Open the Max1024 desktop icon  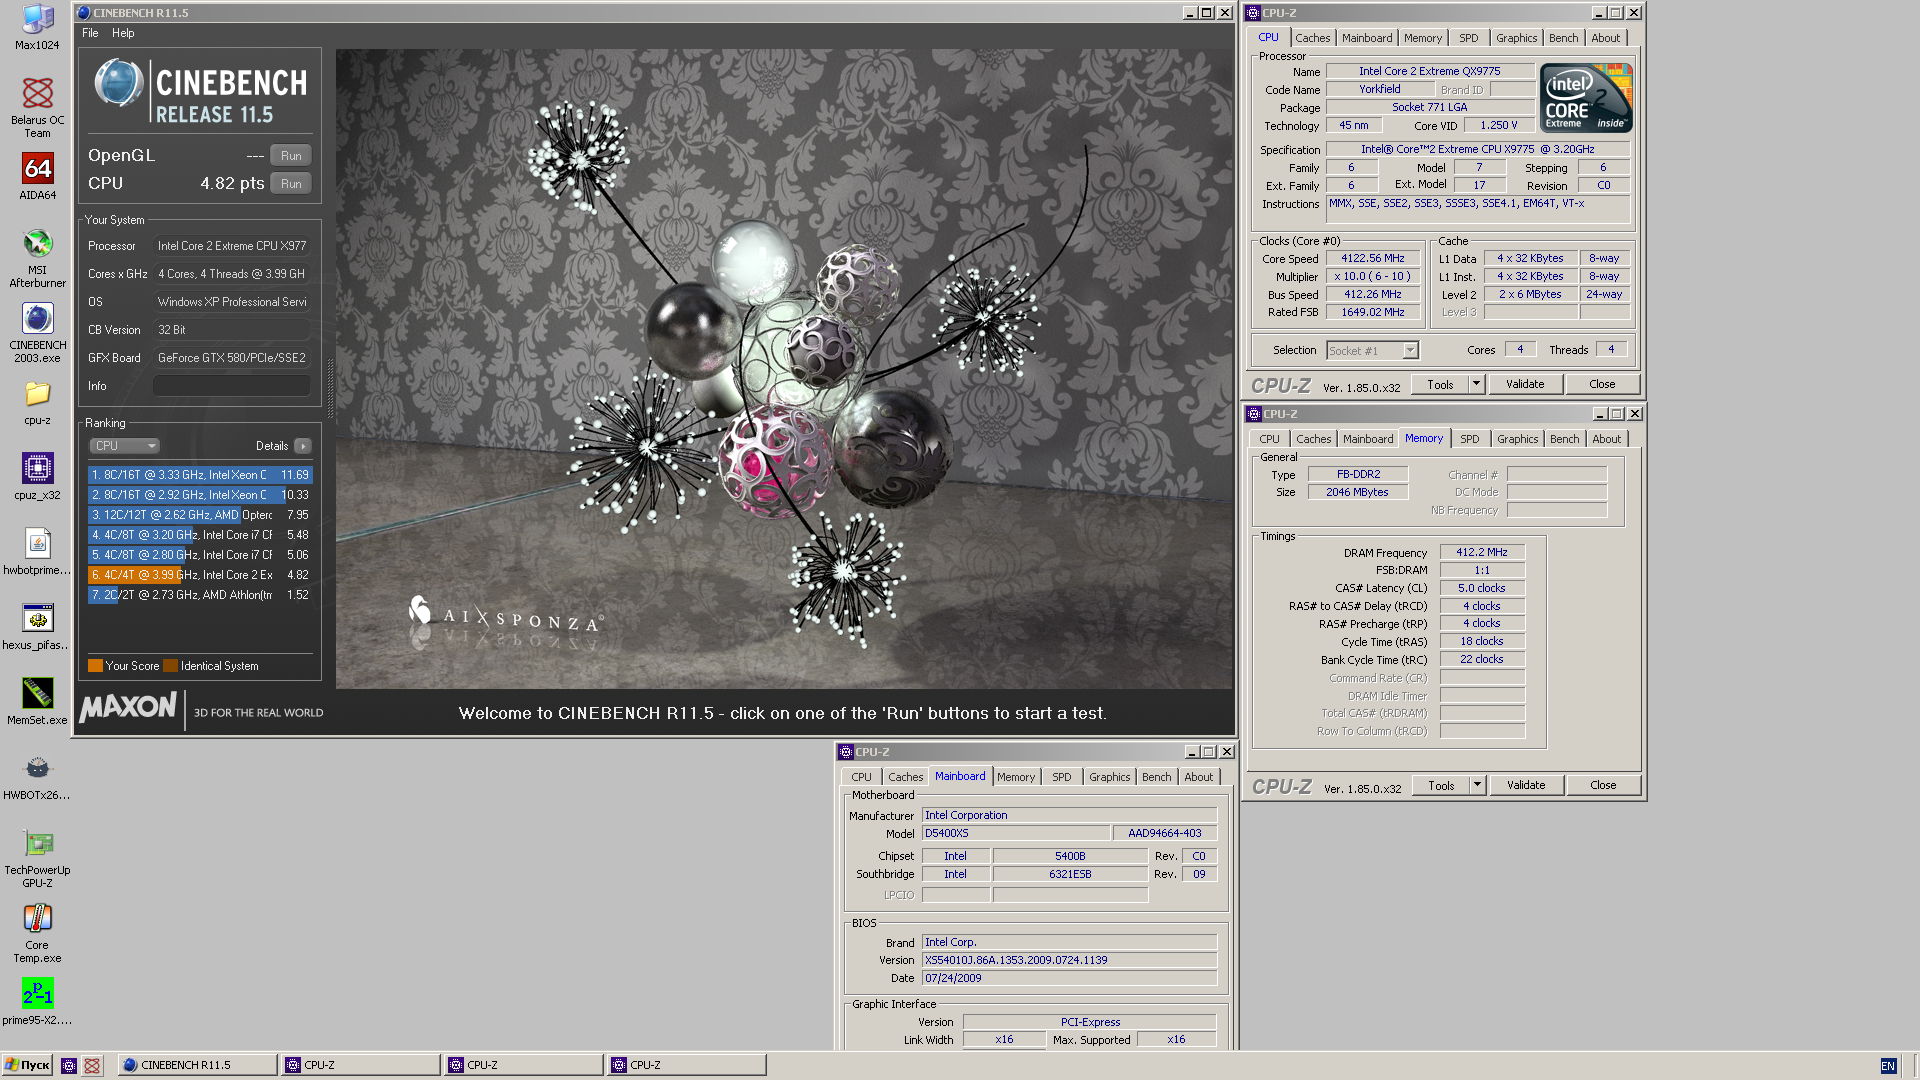[x=37, y=27]
